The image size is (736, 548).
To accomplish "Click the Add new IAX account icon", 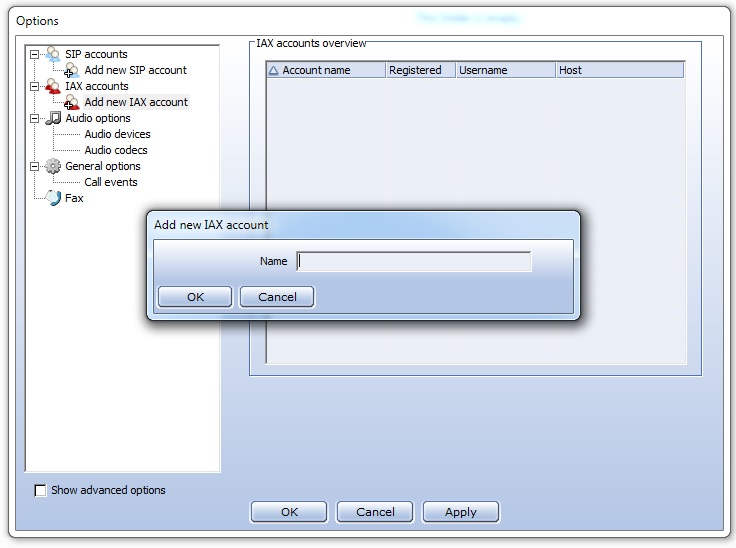I will [x=71, y=102].
